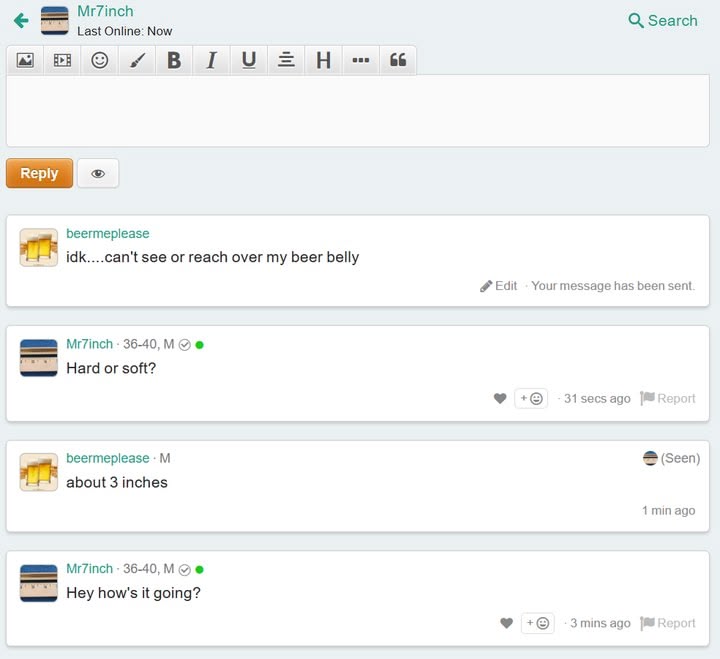This screenshot has height=659, width=720.
Task: Open the heading style options
Action: click(323, 60)
